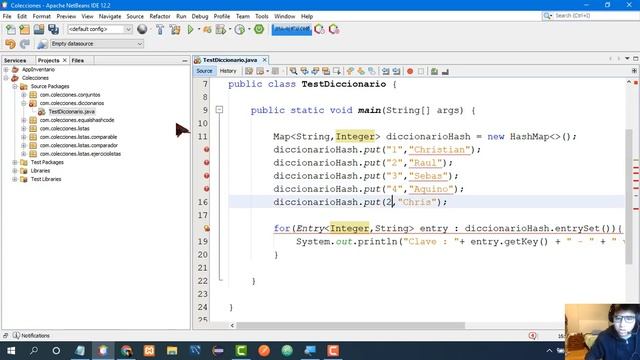Click the Undo arrow icon
The image size is (640, 360).
[10, 44]
